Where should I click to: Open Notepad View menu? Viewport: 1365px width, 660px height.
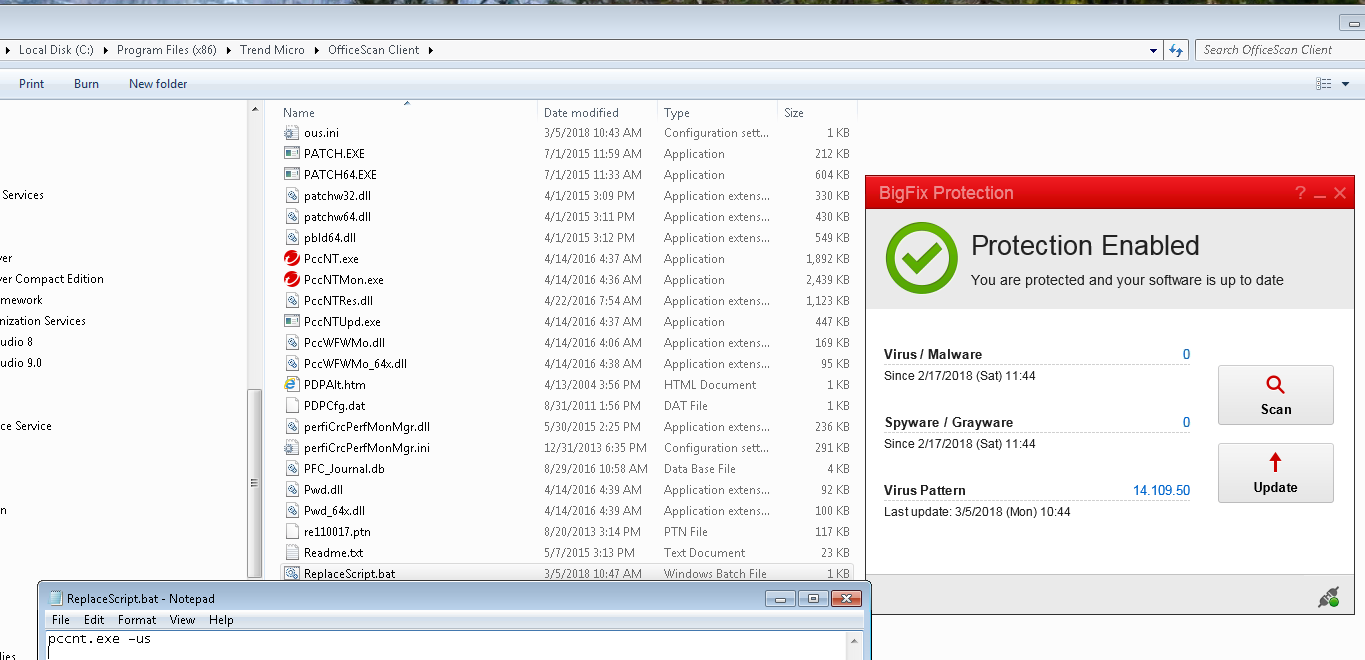(x=182, y=620)
